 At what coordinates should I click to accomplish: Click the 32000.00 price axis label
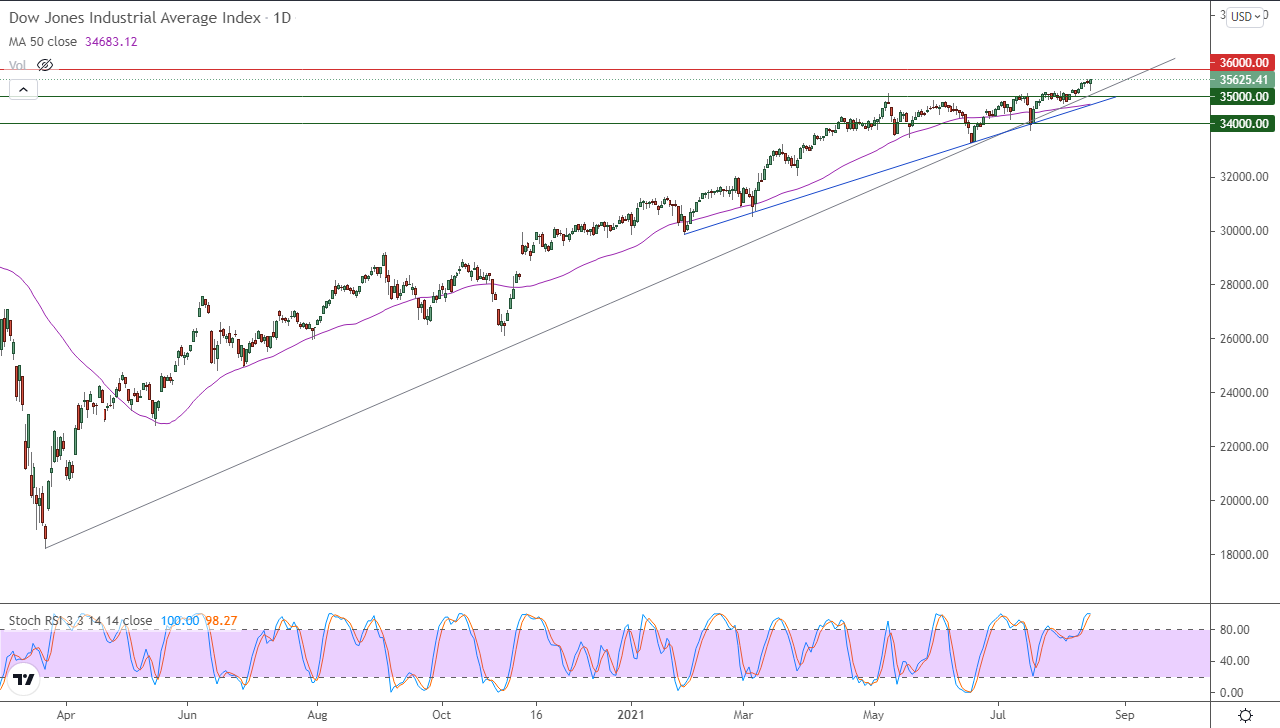pyautogui.click(x=1244, y=177)
